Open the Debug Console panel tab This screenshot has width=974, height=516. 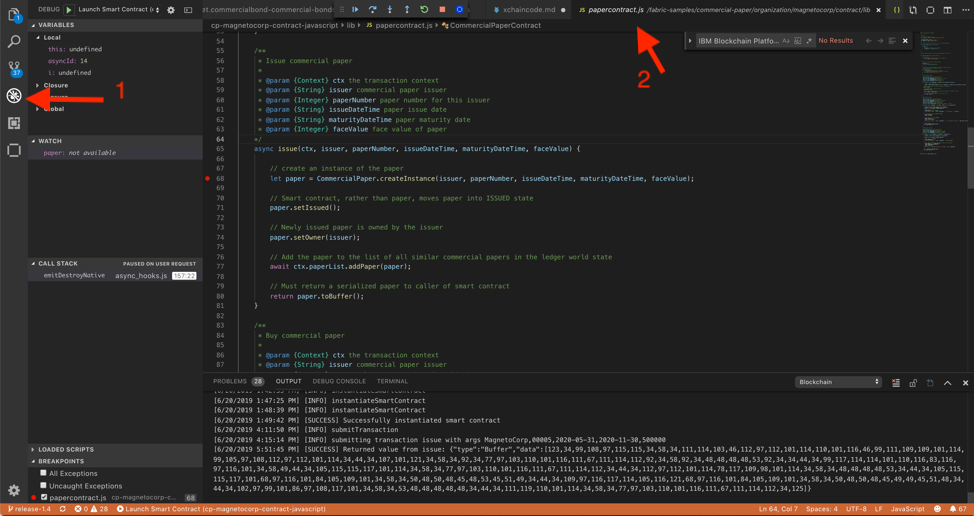click(x=339, y=381)
